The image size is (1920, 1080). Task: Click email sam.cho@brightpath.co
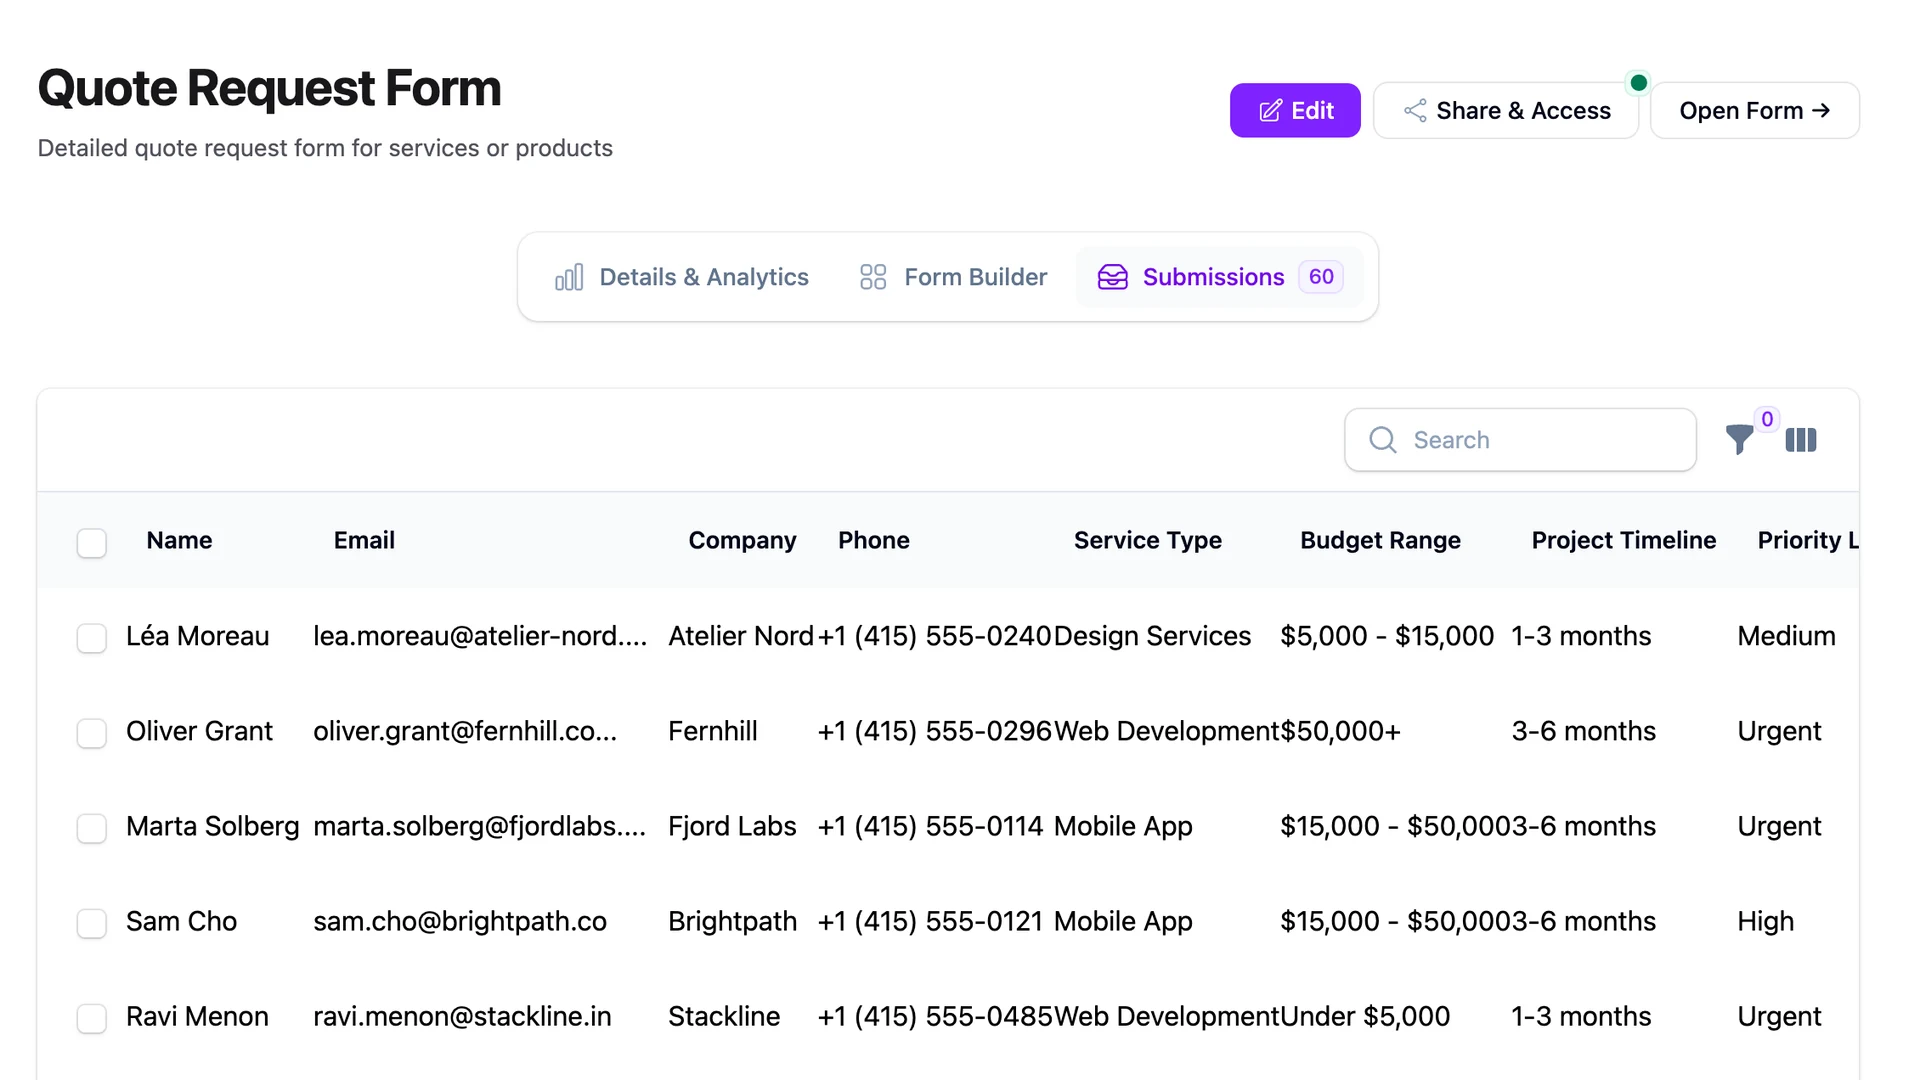pyautogui.click(x=460, y=921)
